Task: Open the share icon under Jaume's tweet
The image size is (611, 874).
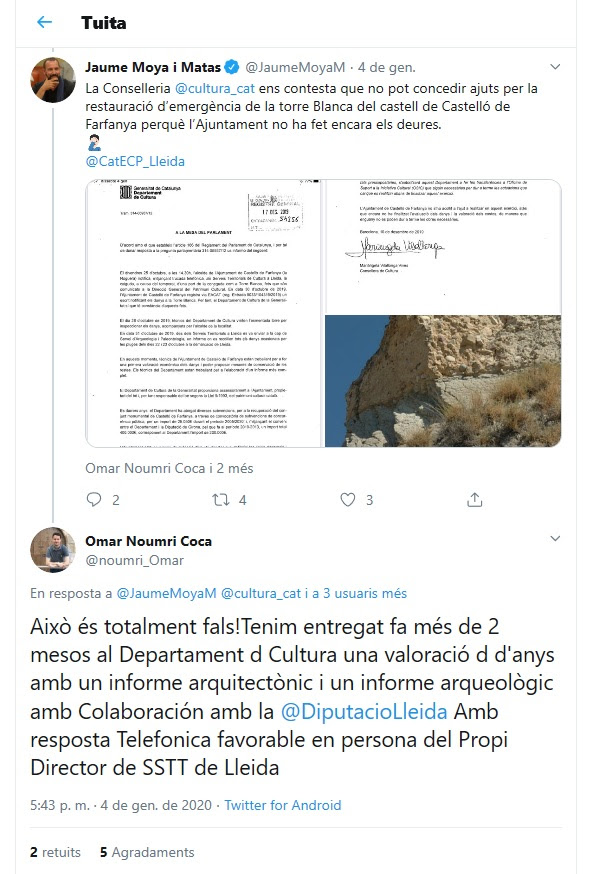Action: pos(474,499)
